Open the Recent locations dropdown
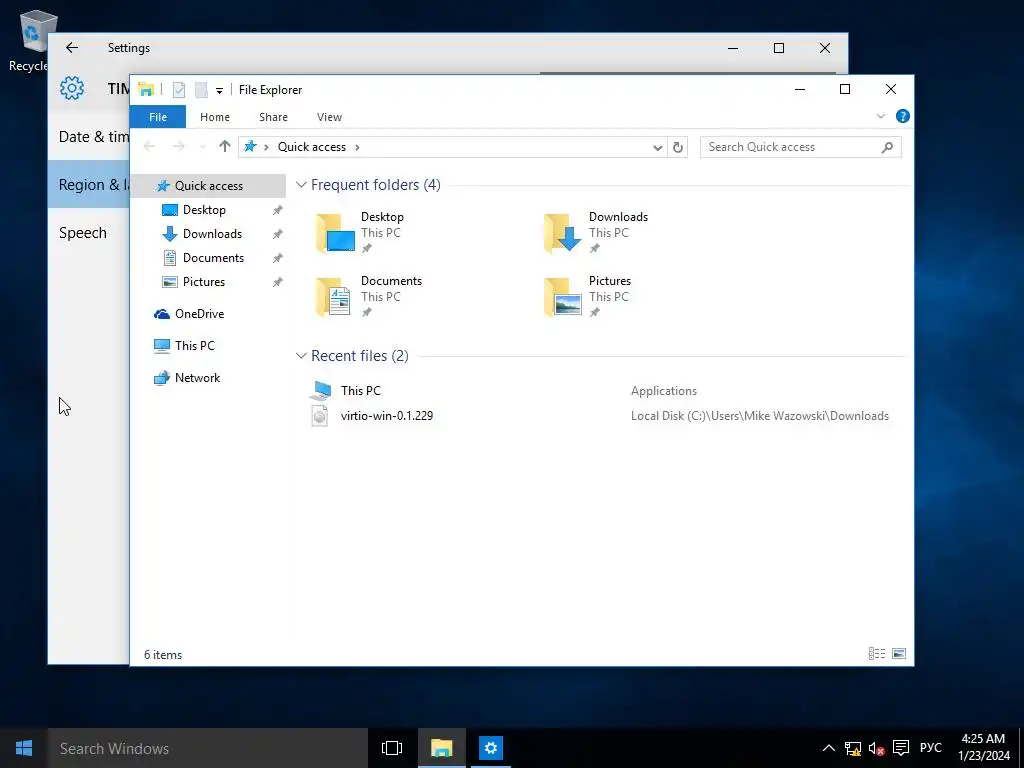1024x768 pixels. pos(202,147)
